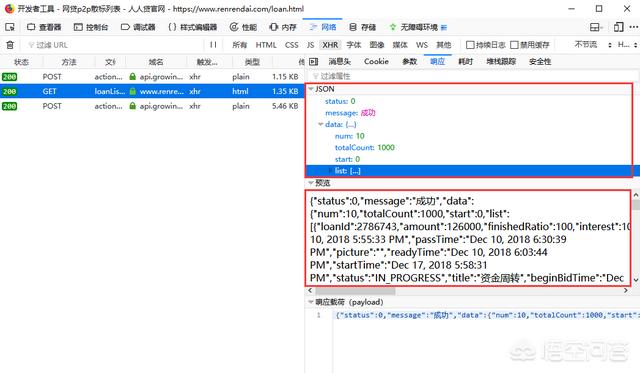Click lock icon of 1.15 KB request
This screenshot has height=373, width=640.
tap(132, 76)
